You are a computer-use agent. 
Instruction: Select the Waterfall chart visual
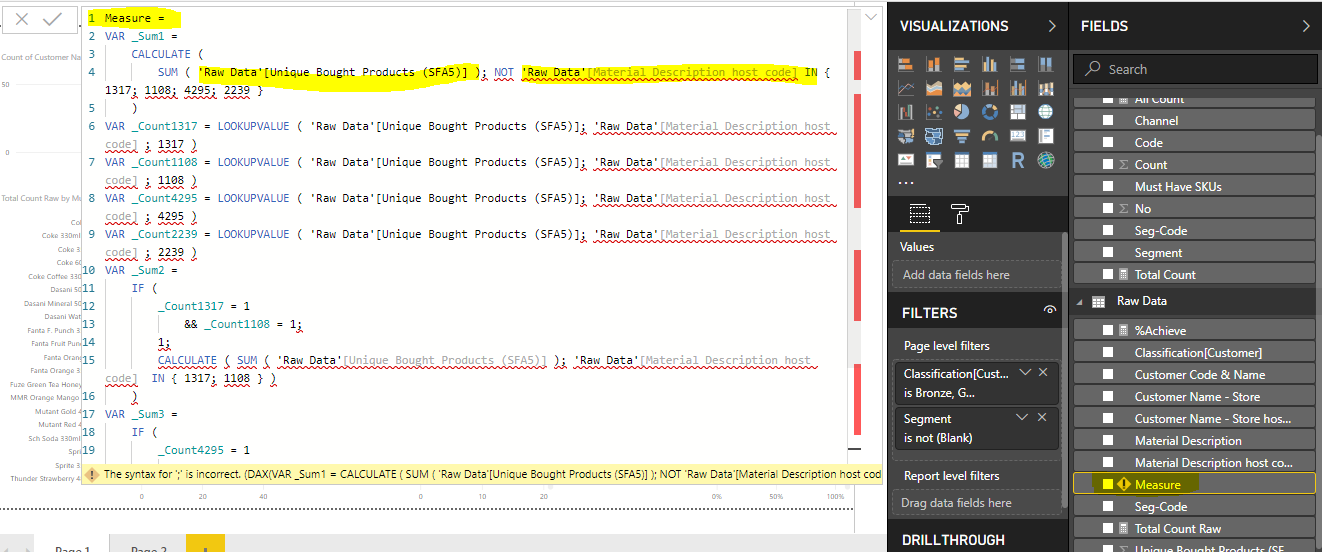[906, 112]
